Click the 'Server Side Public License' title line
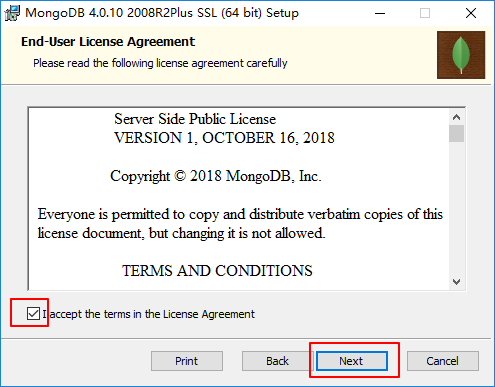 (x=195, y=119)
